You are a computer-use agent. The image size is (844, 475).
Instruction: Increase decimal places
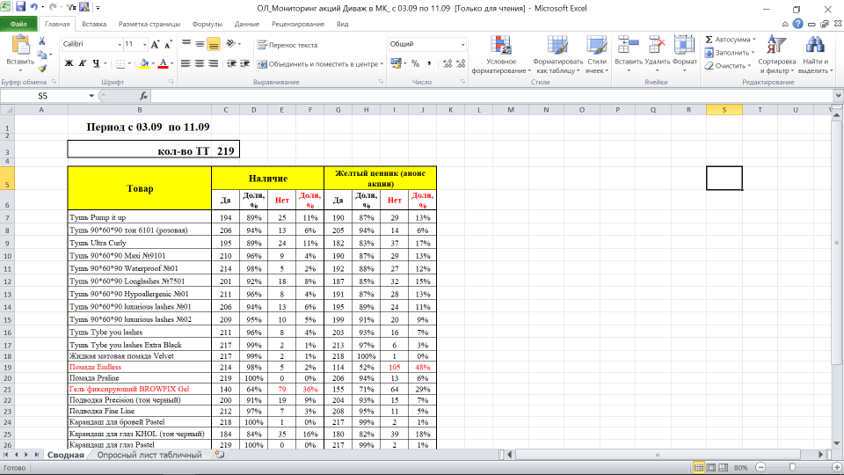tap(447, 64)
